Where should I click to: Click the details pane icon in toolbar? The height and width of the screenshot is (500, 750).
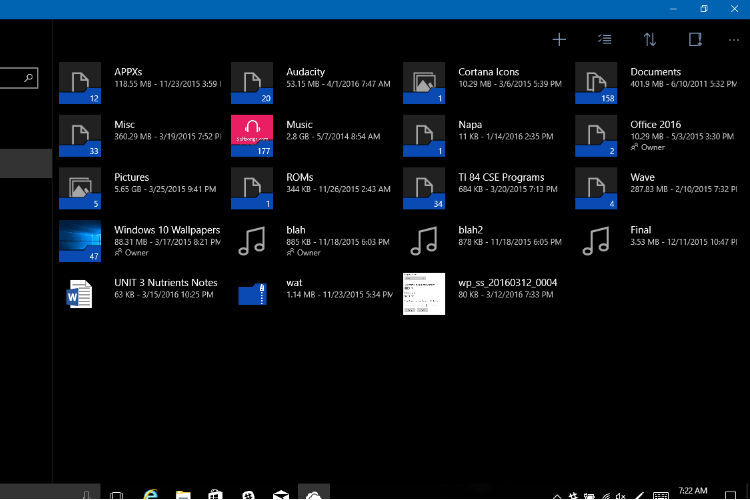pos(695,40)
